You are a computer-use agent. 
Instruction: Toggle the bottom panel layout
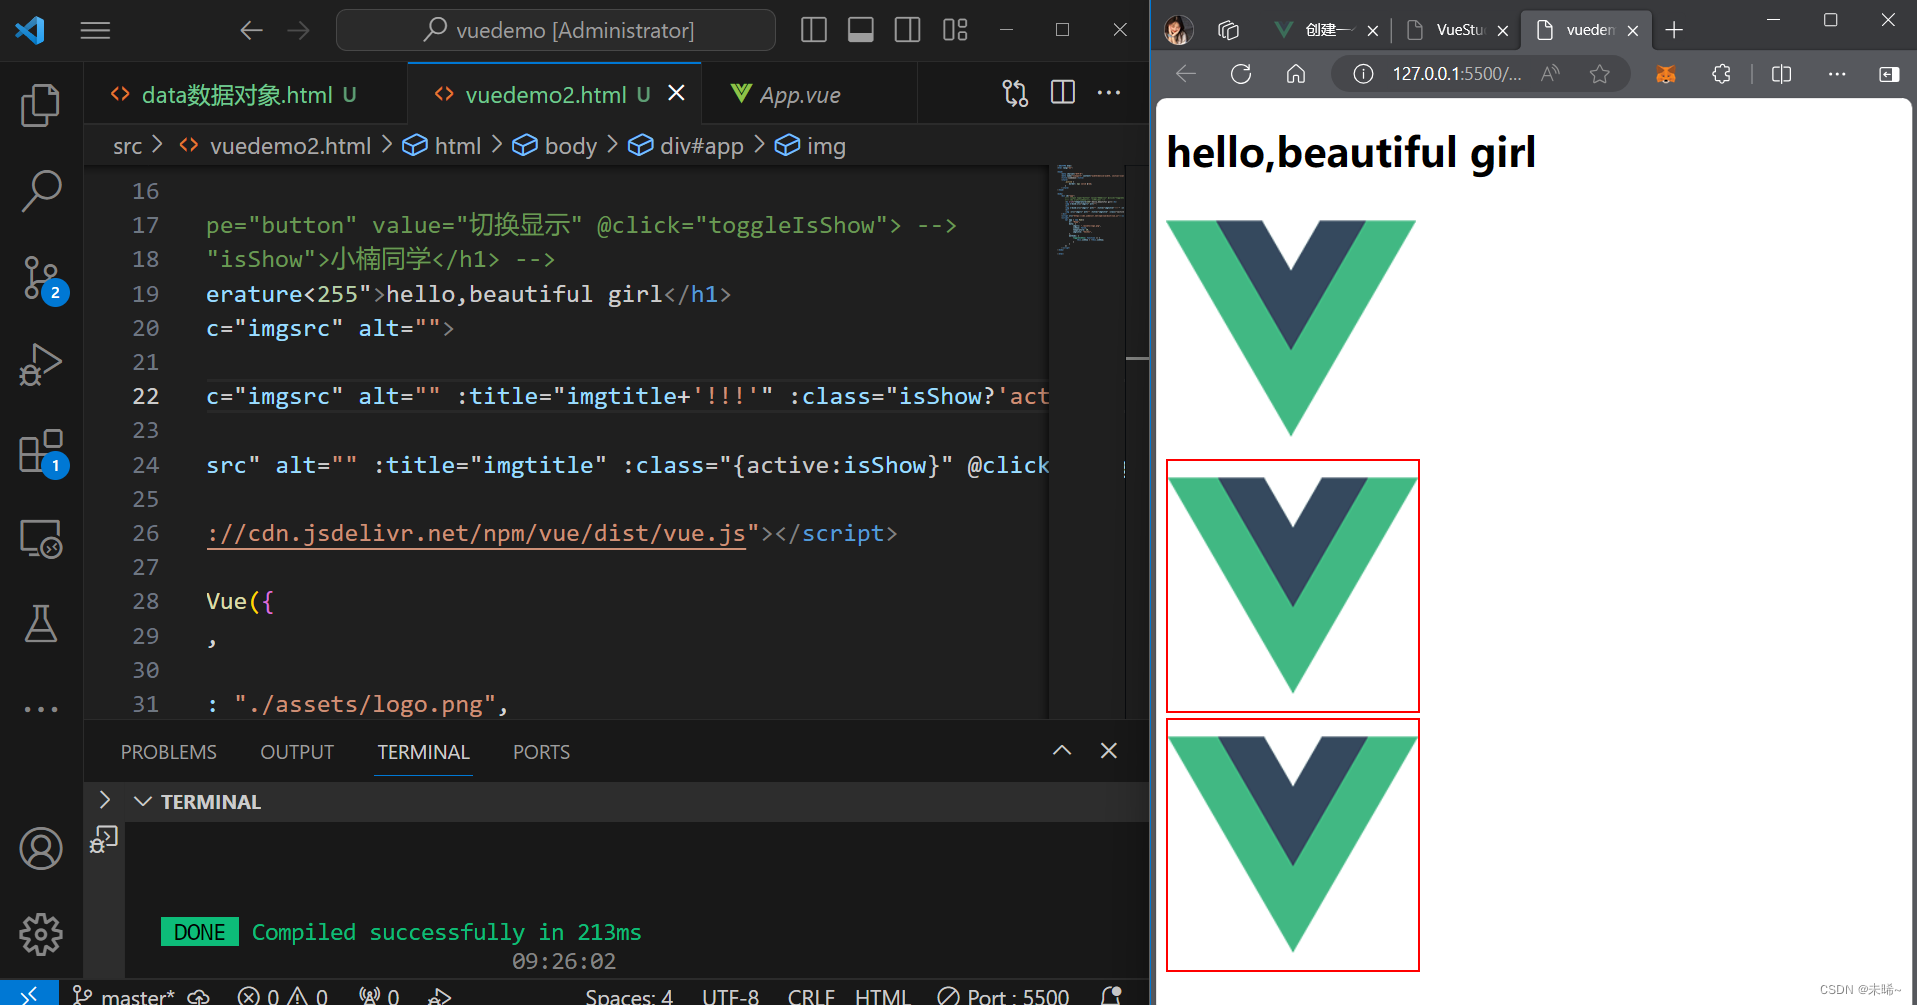[860, 30]
